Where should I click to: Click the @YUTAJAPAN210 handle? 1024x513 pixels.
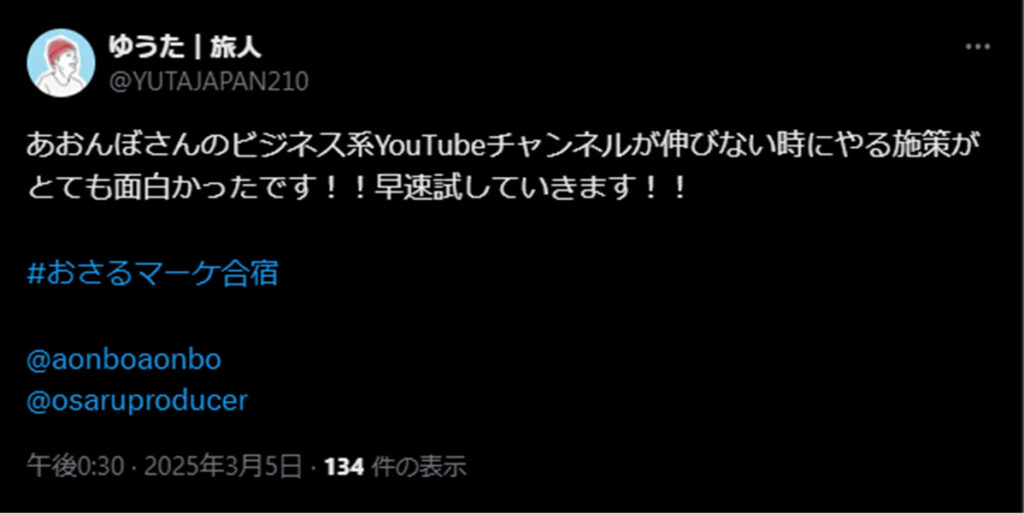pos(208,82)
